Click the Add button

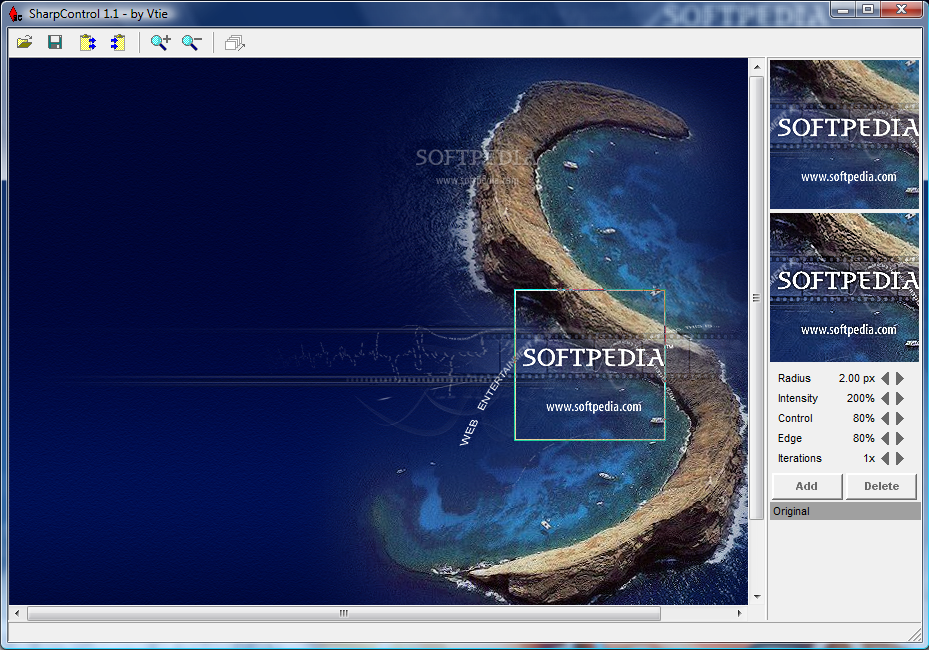[x=807, y=486]
